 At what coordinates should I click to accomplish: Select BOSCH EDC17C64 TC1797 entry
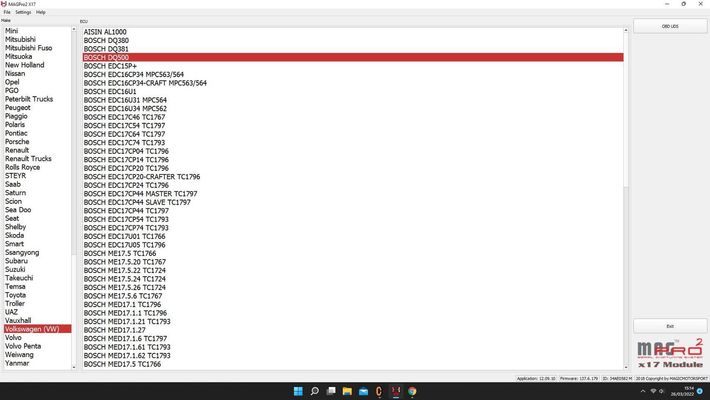coord(353,134)
